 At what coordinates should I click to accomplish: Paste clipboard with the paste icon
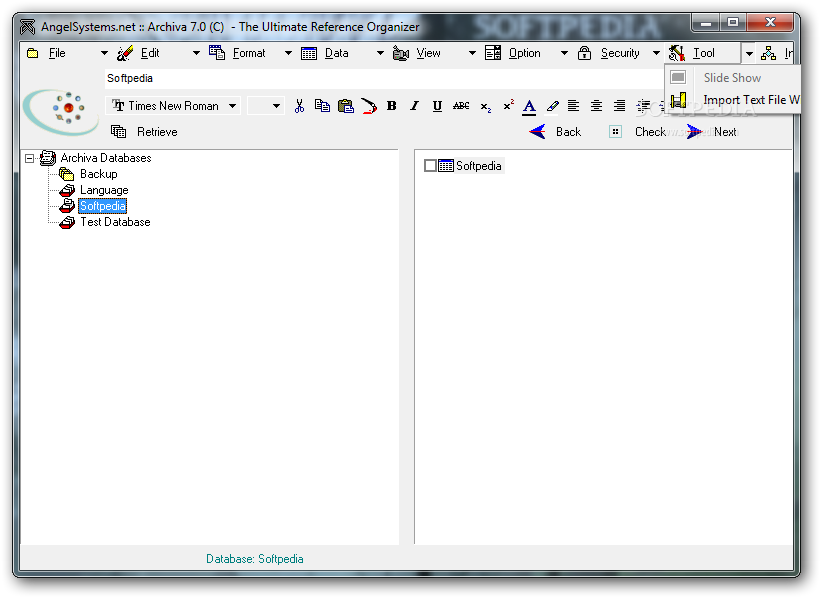[x=345, y=106]
